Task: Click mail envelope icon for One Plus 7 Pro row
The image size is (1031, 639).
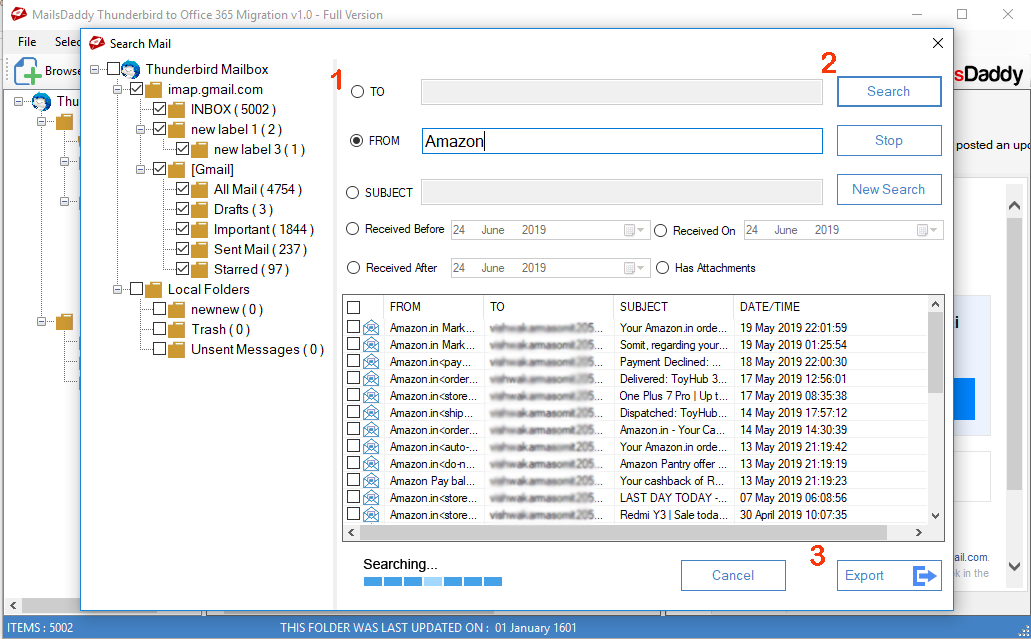Action: (x=371, y=396)
